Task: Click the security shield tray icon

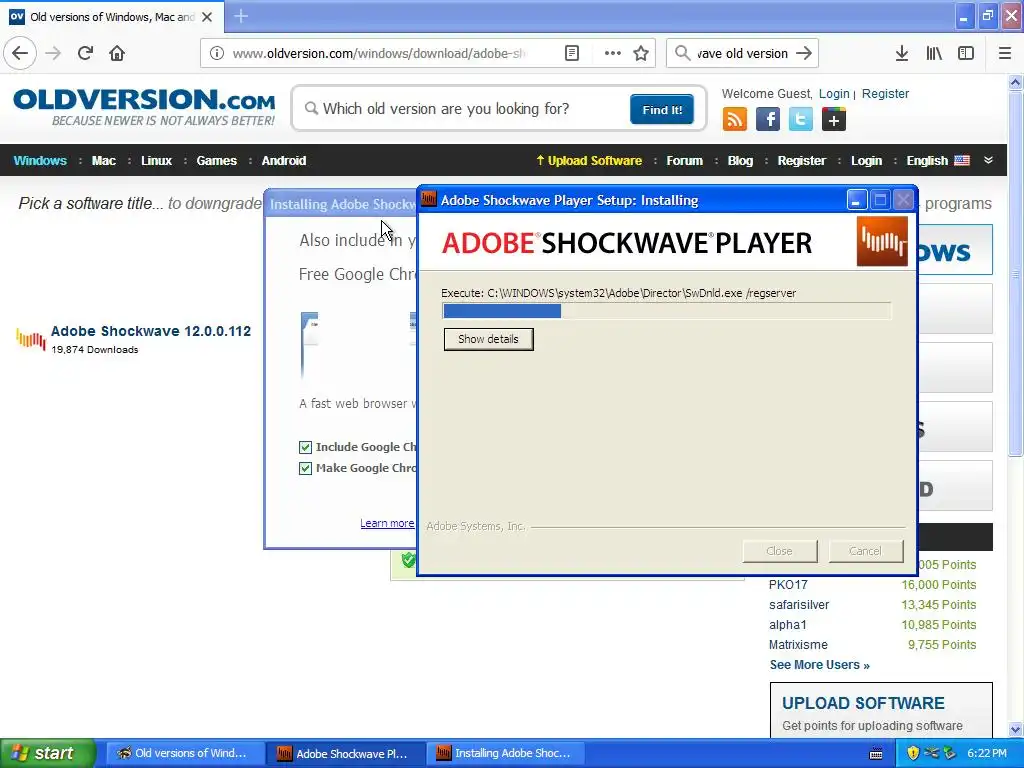Action: pyautogui.click(x=913, y=753)
